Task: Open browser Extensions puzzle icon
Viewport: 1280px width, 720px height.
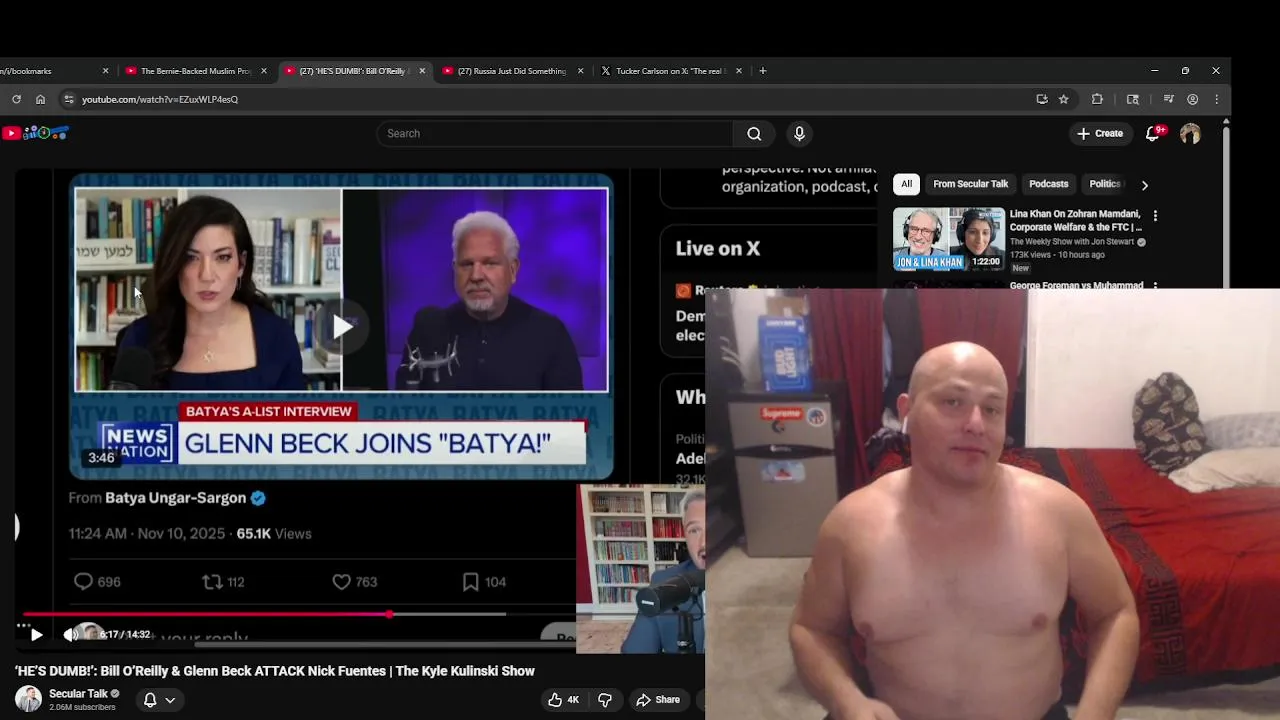Action: pos(1097,99)
